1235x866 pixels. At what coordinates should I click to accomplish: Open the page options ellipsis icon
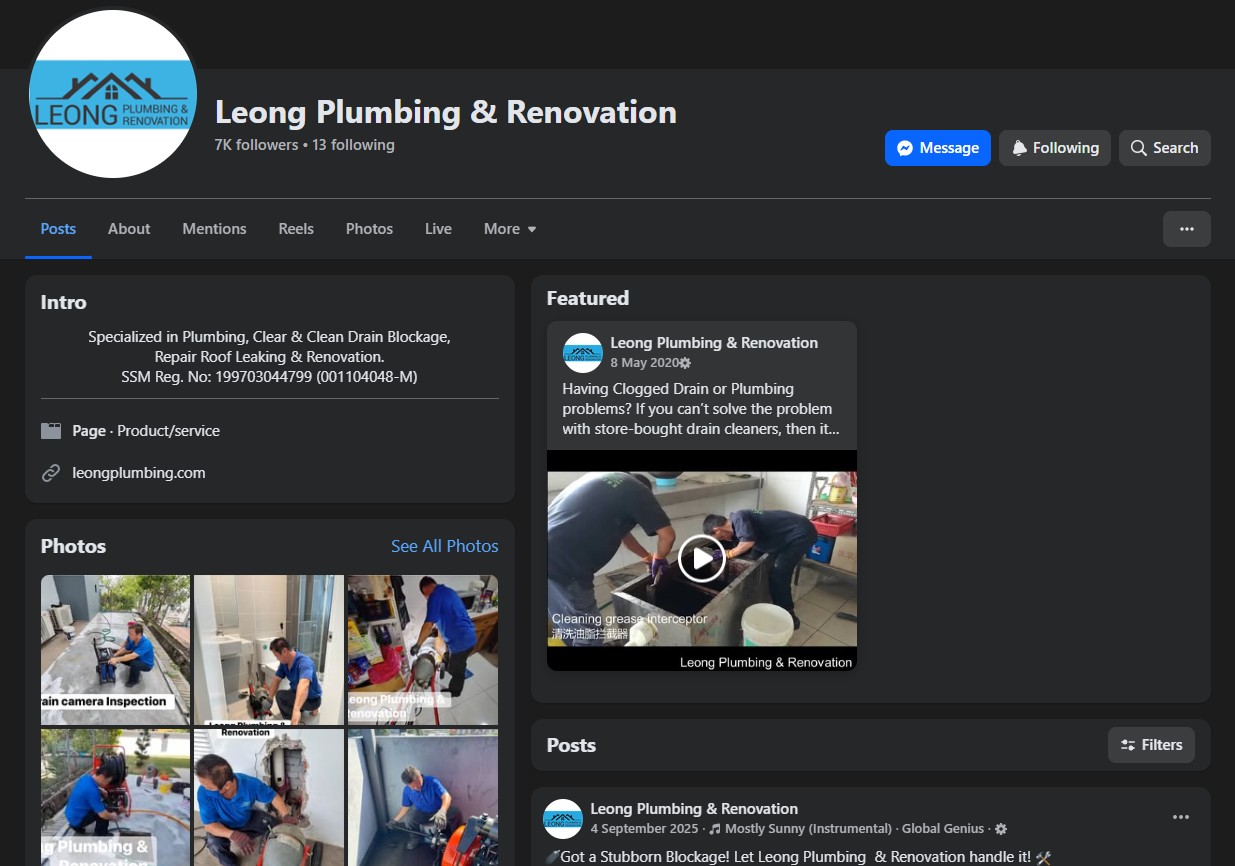tap(1186, 229)
